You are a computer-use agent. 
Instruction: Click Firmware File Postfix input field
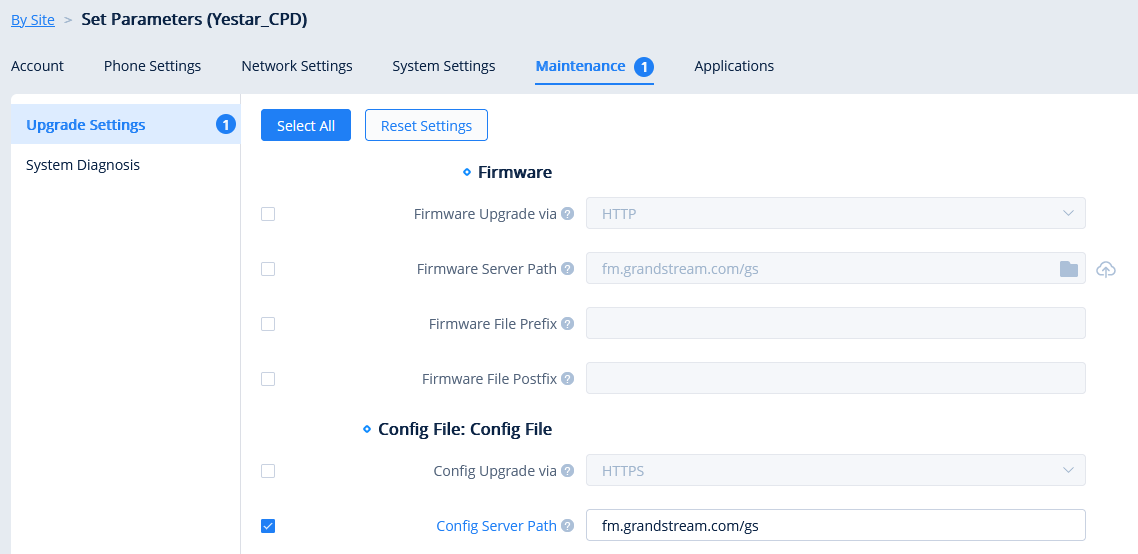pyautogui.click(x=835, y=378)
